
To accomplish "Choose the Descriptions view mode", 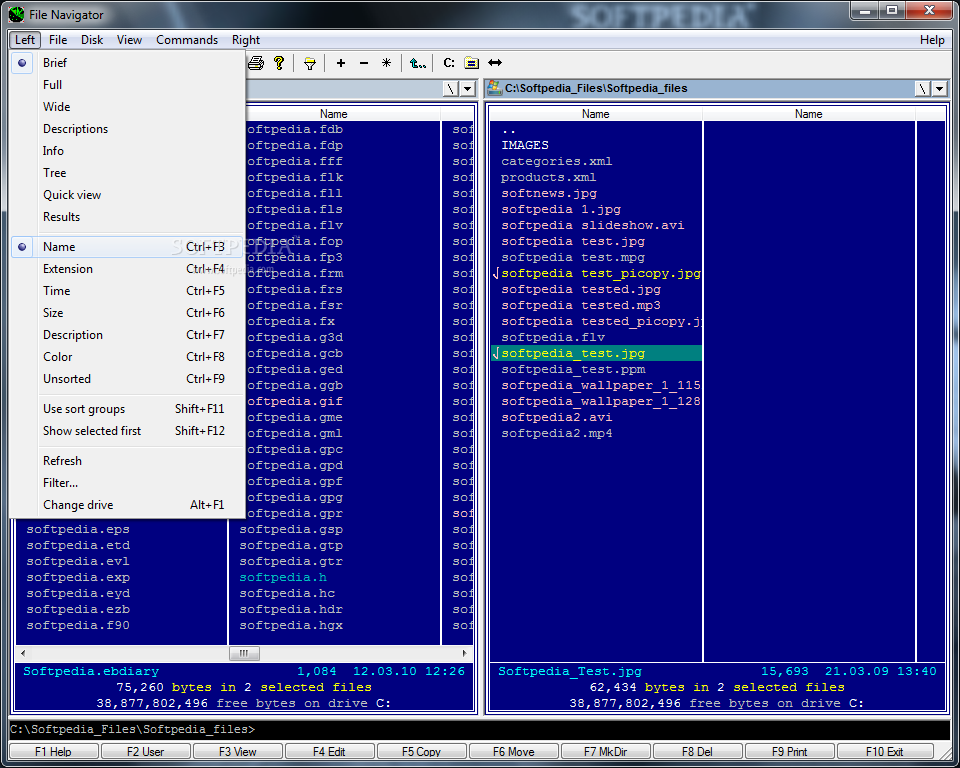I will [x=128, y=129].
